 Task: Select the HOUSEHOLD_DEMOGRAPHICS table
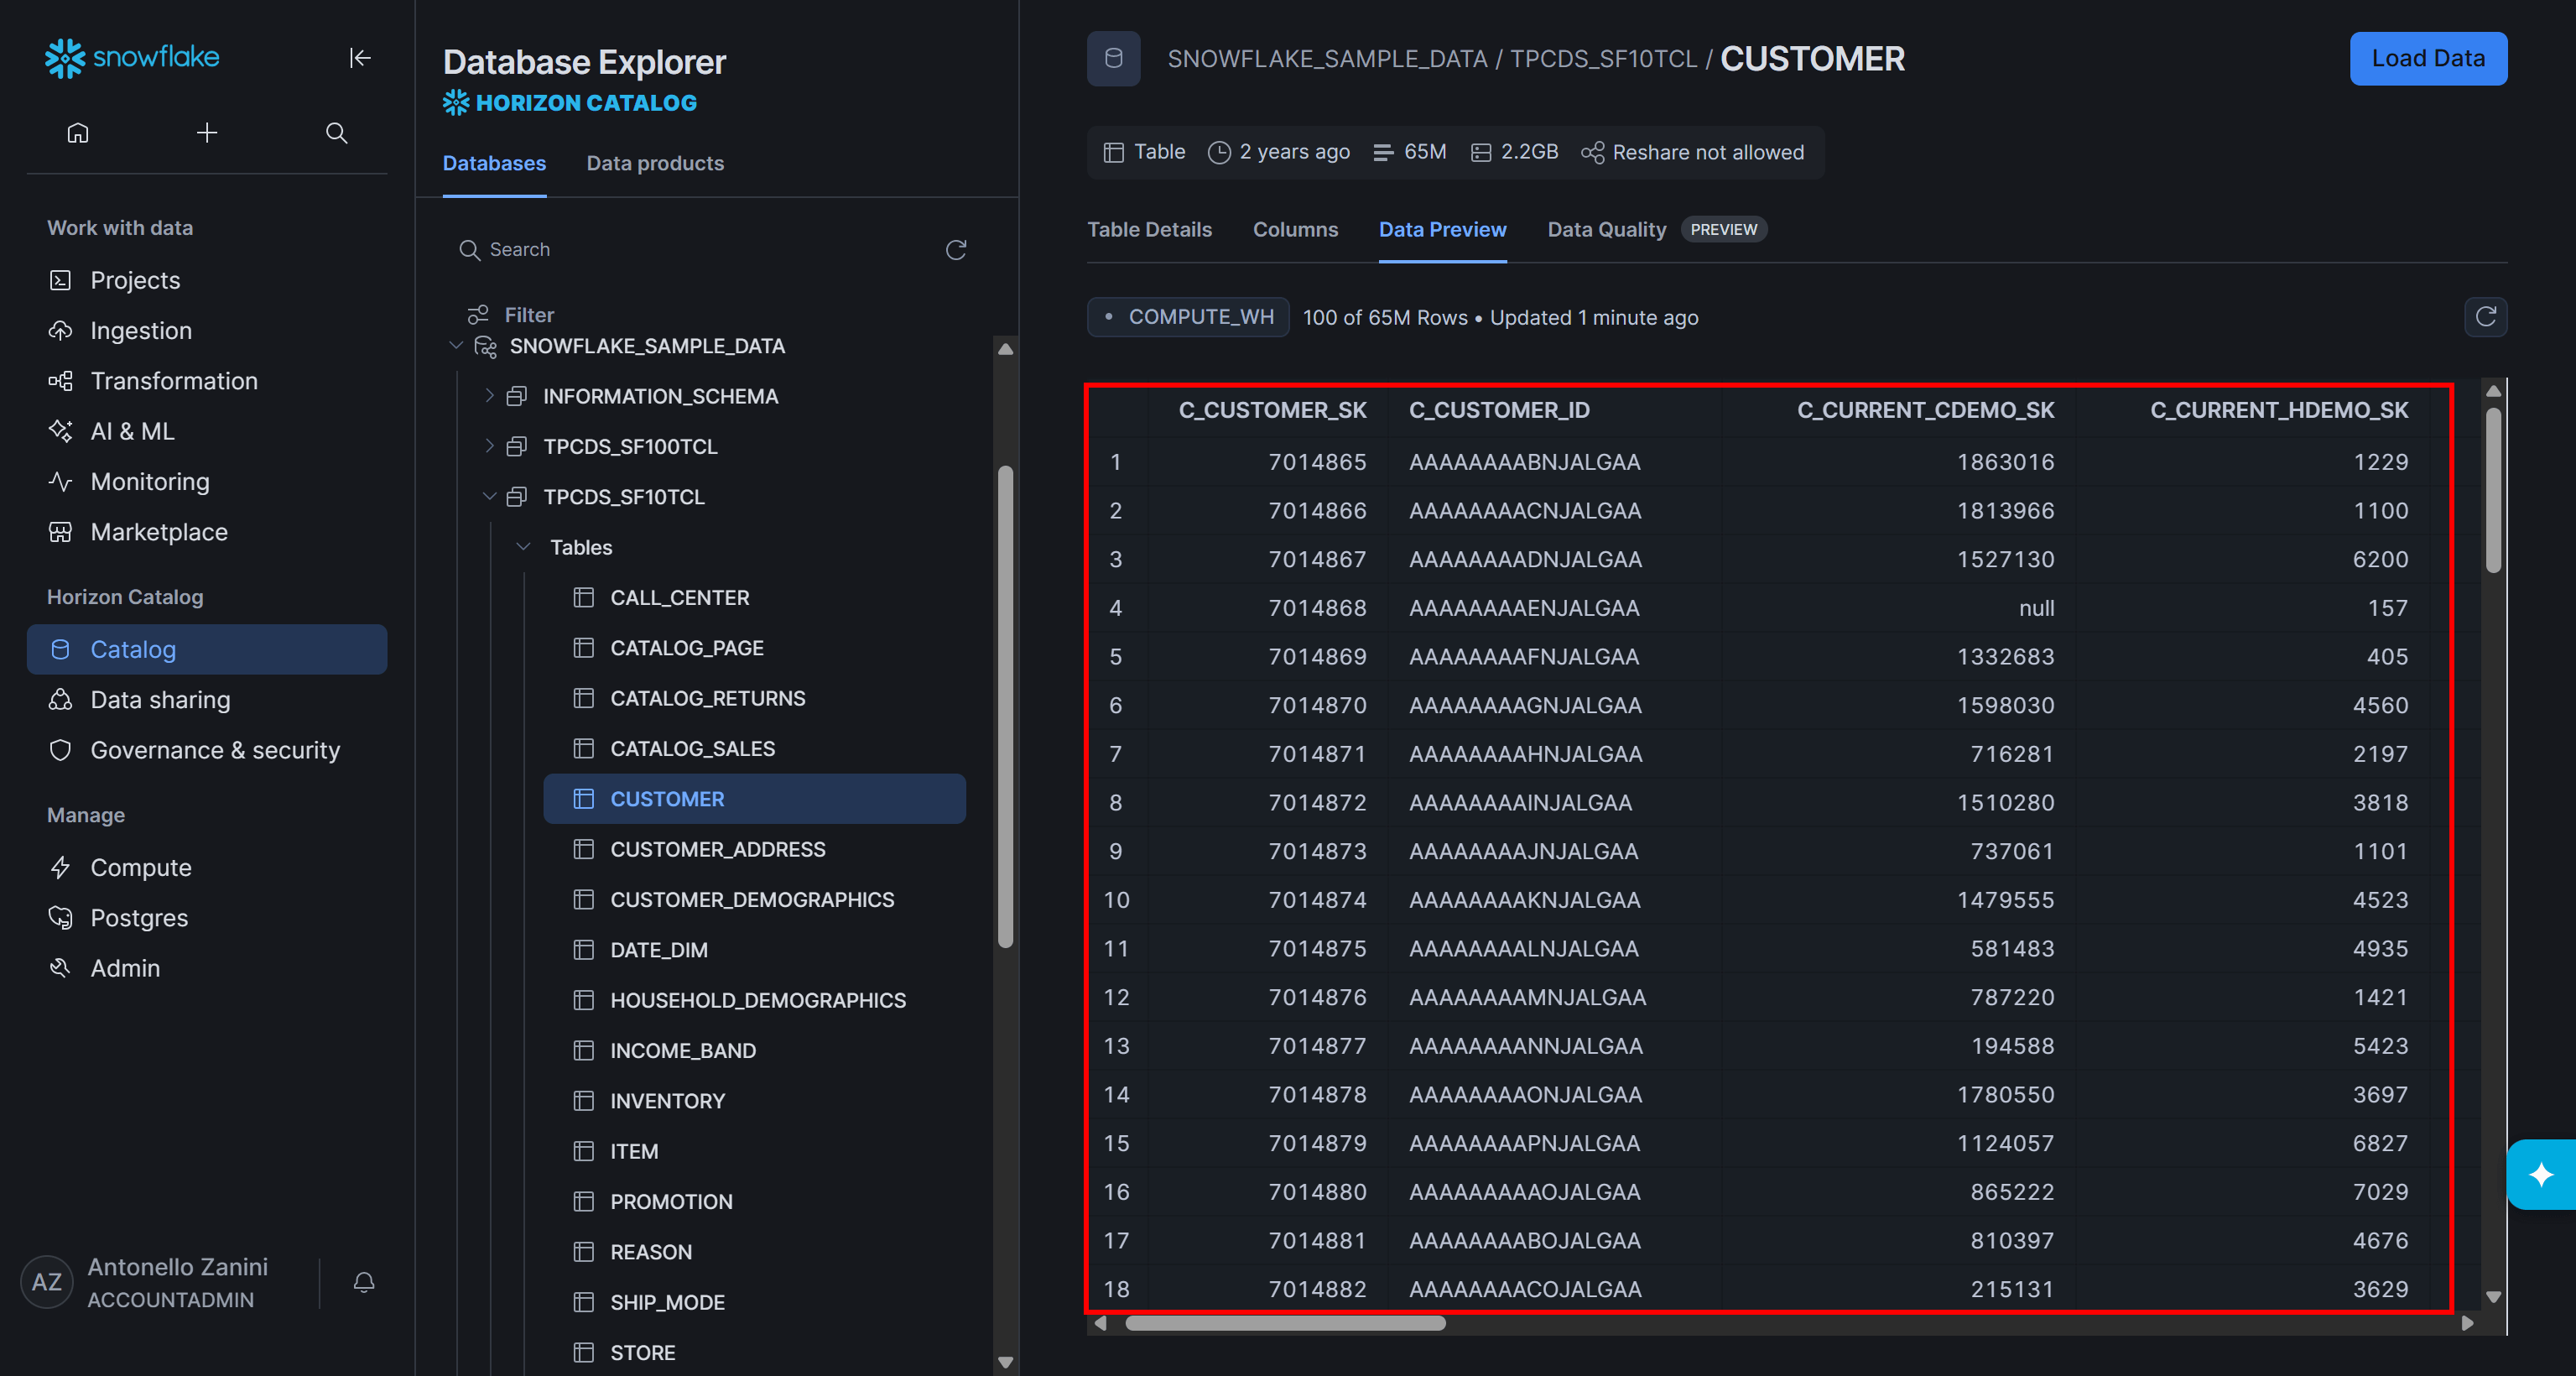pos(754,1000)
